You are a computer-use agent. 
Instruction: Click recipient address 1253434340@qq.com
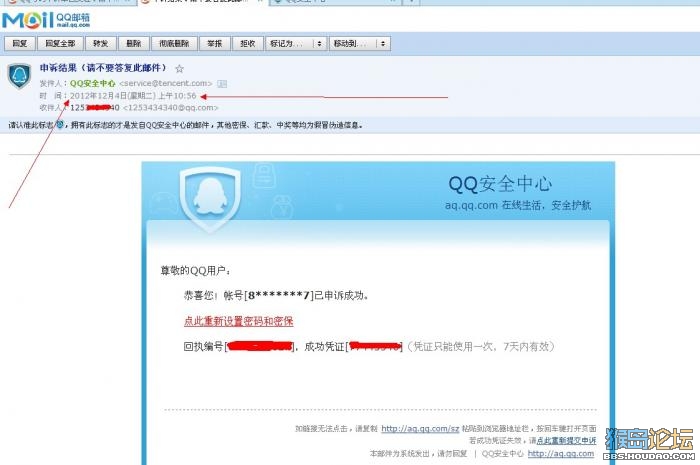coord(171,108)
